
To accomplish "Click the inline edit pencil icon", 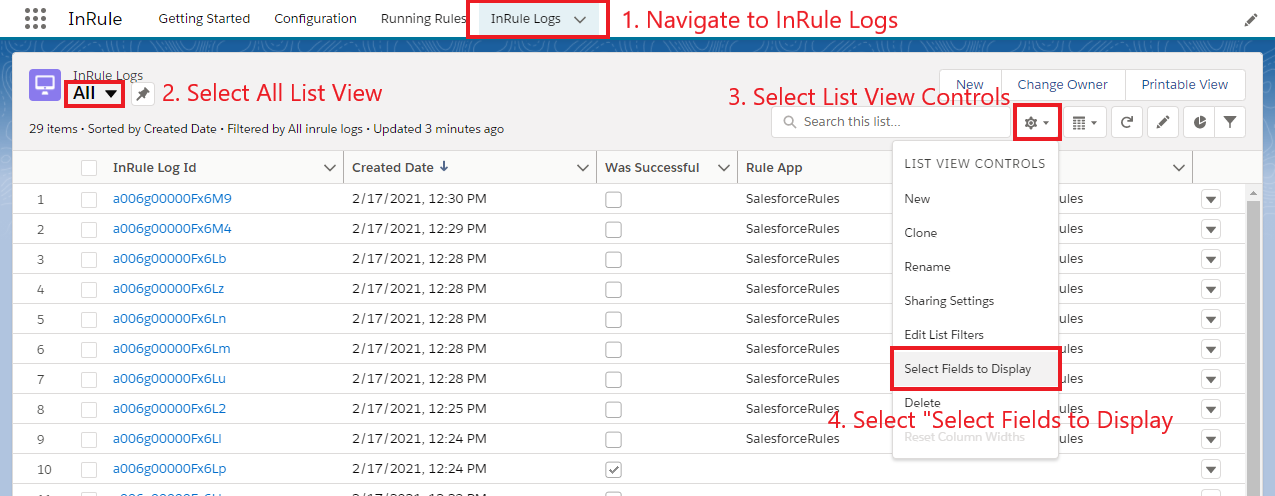I will pyautogui.click(x=1162, y=122).
